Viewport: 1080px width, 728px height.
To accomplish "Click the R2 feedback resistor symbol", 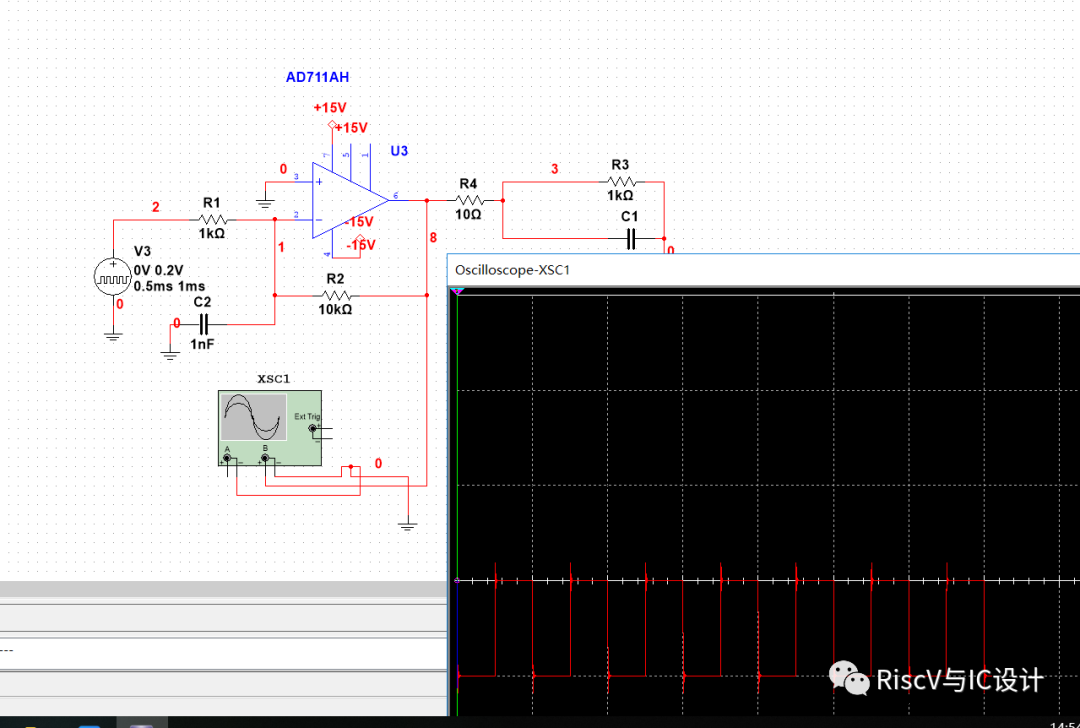I will 337,295.
